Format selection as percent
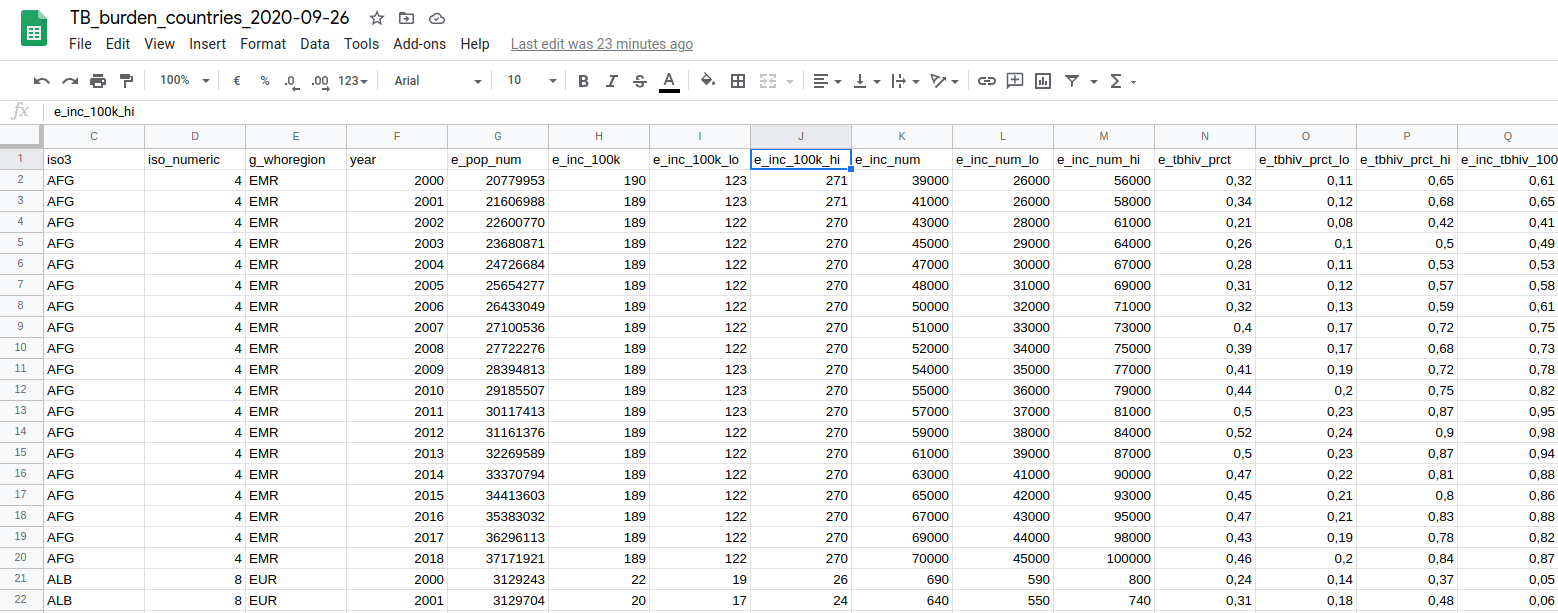1558x613 pixels. tap(265, 81)
